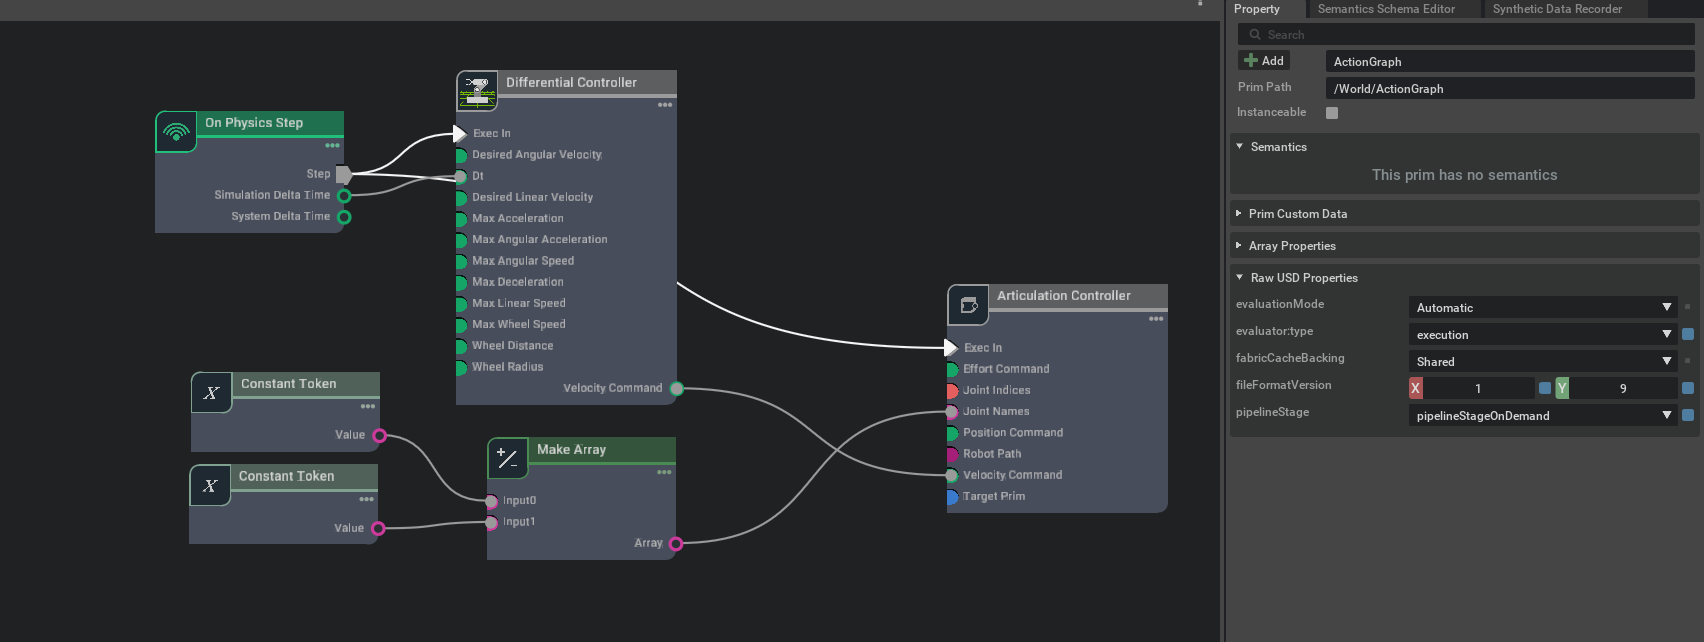Open the Synthetic Data Recorder tab
1704x642 pixels.
tap(1557, 9)
